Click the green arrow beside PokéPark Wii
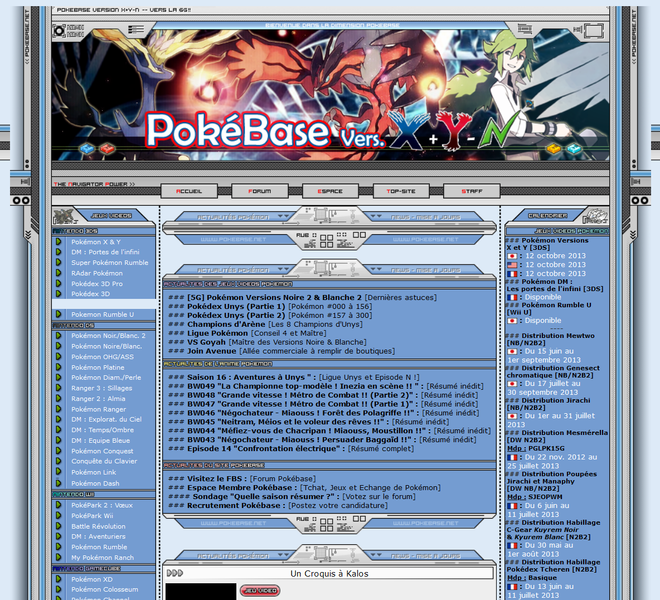 coord(59,515)
